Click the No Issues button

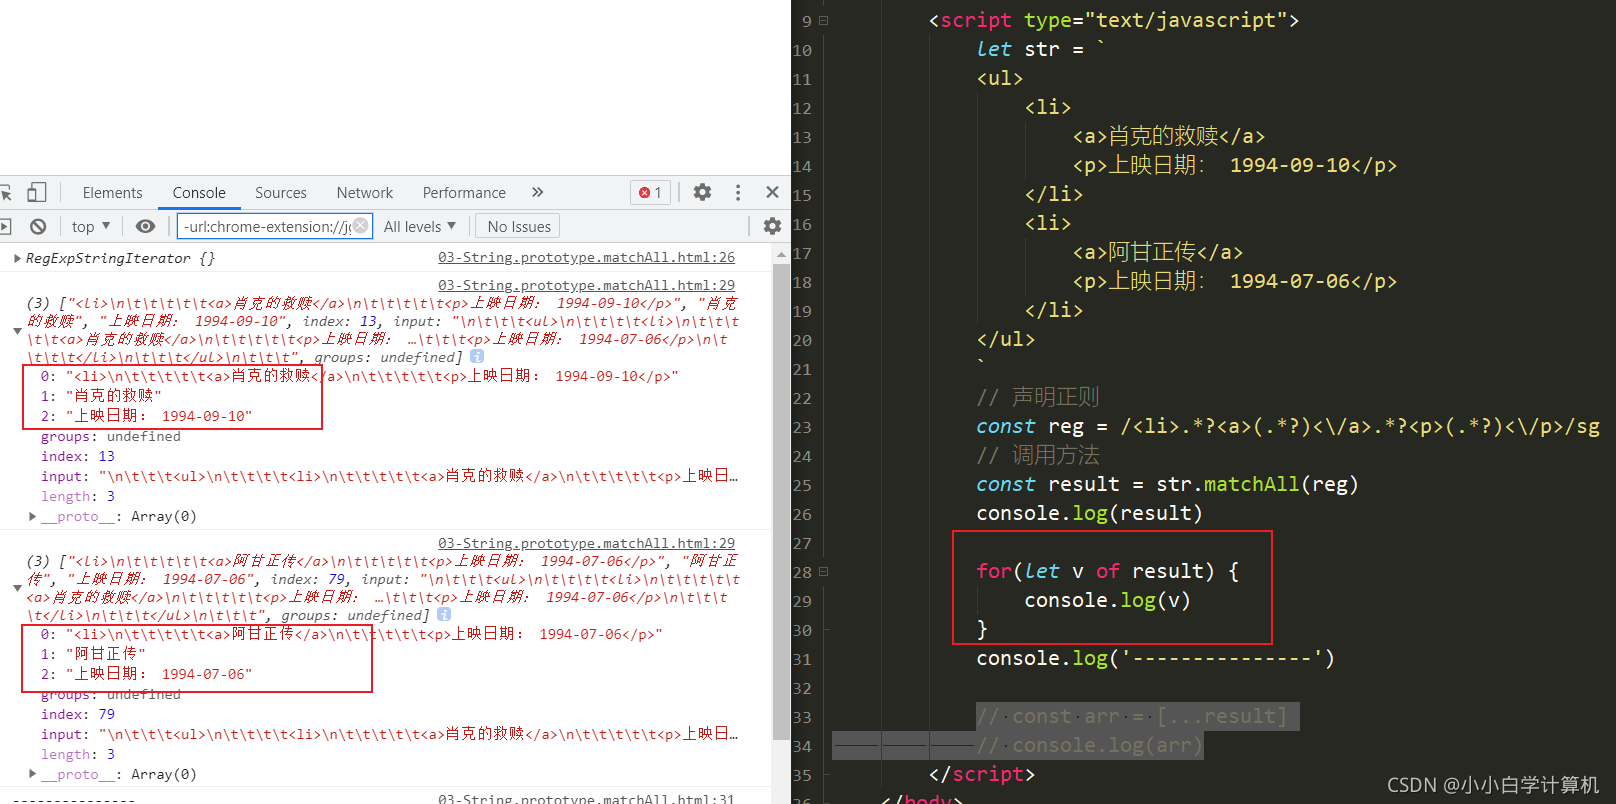[519, 227]
